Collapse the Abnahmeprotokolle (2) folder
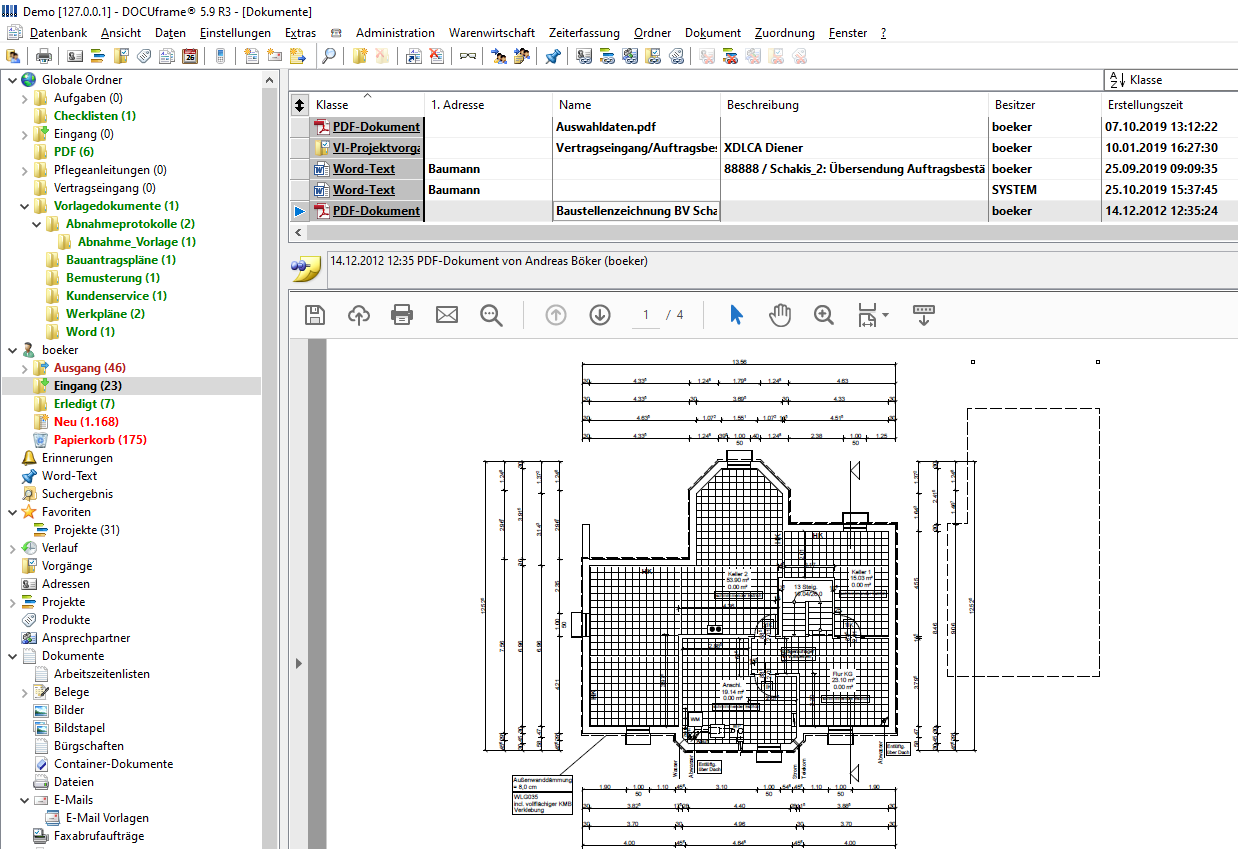1238x849 pixels. pos(37,224)
